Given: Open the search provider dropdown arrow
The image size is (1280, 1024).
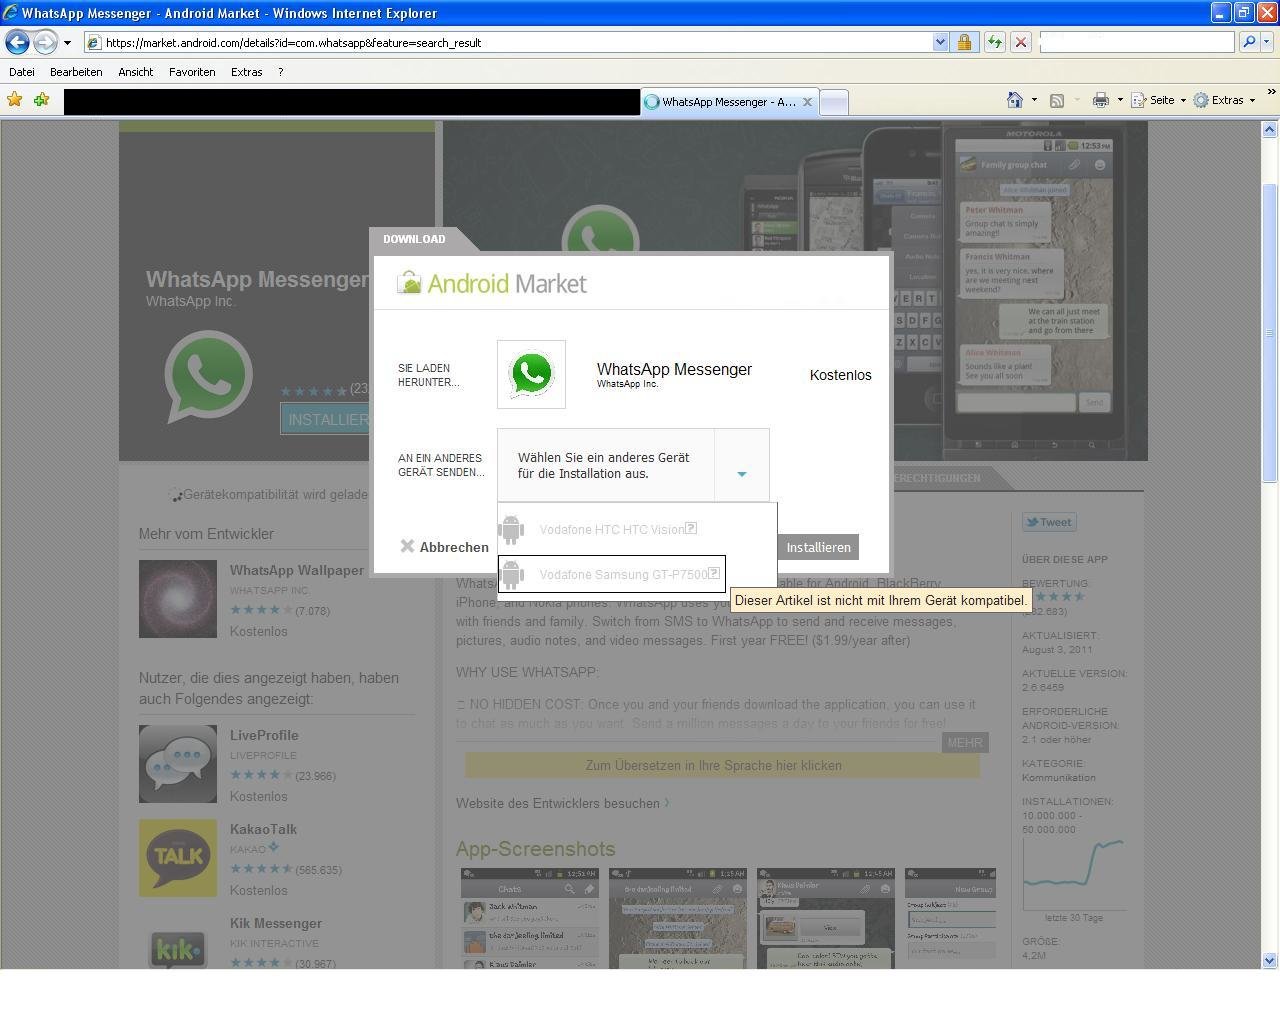Looking at the screenshot, I should point(1268,42).
